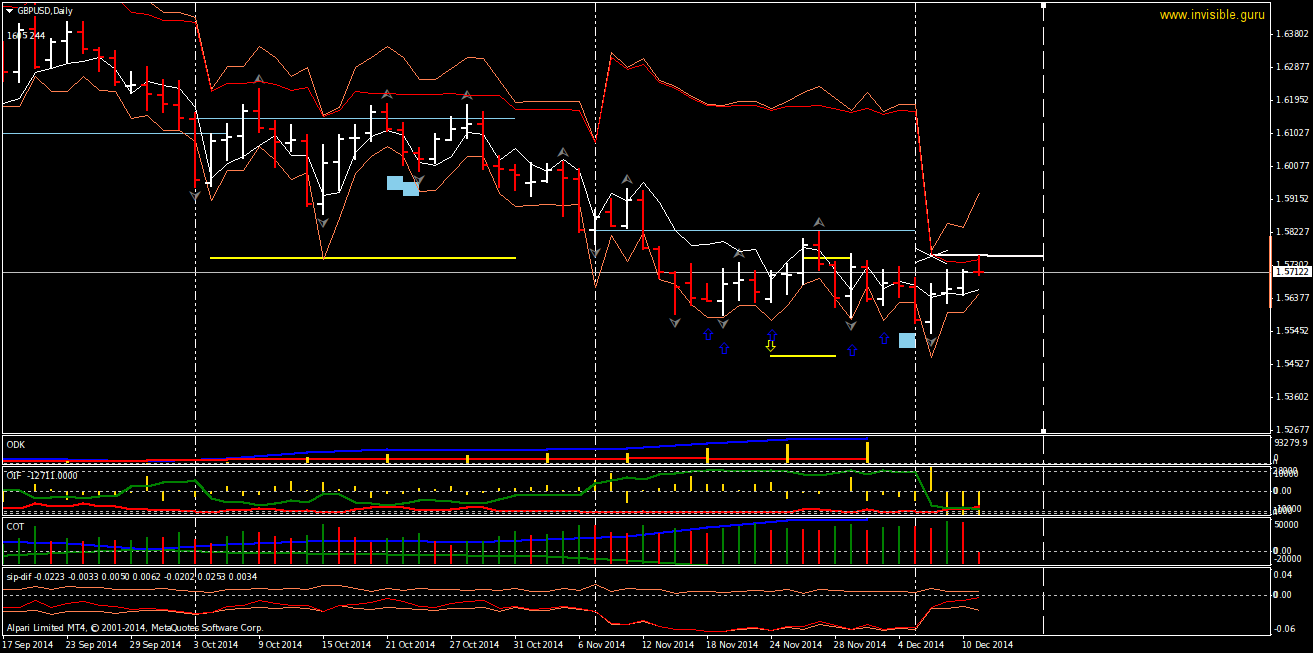Click price axis value 1.61952
Image resolution: width=1313 pixels, height=653 pixels.
point(1293,99)
